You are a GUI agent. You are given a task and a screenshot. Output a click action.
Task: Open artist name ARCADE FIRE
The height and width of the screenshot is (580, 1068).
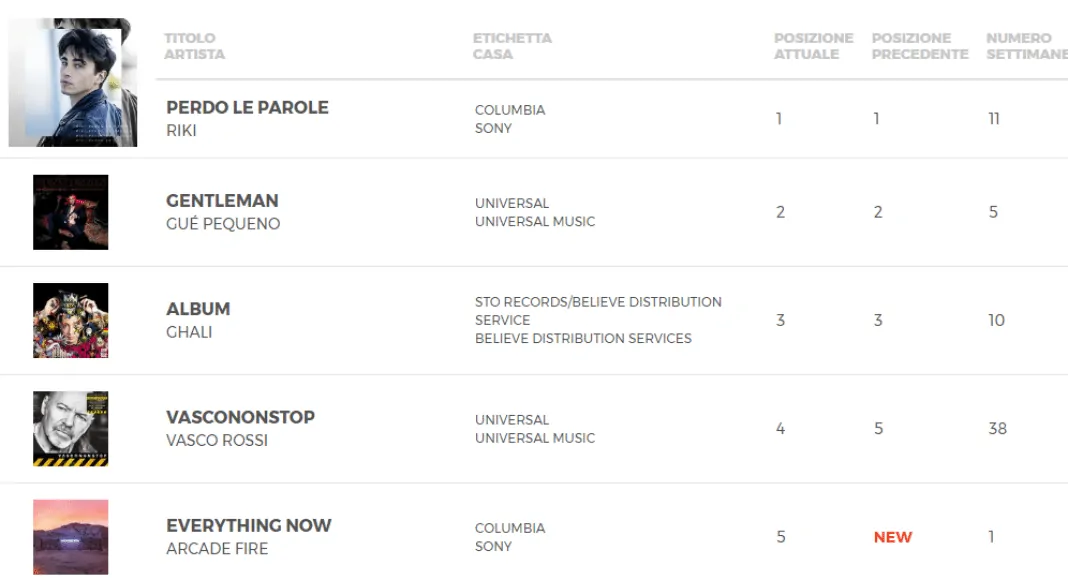coord(217,548)
